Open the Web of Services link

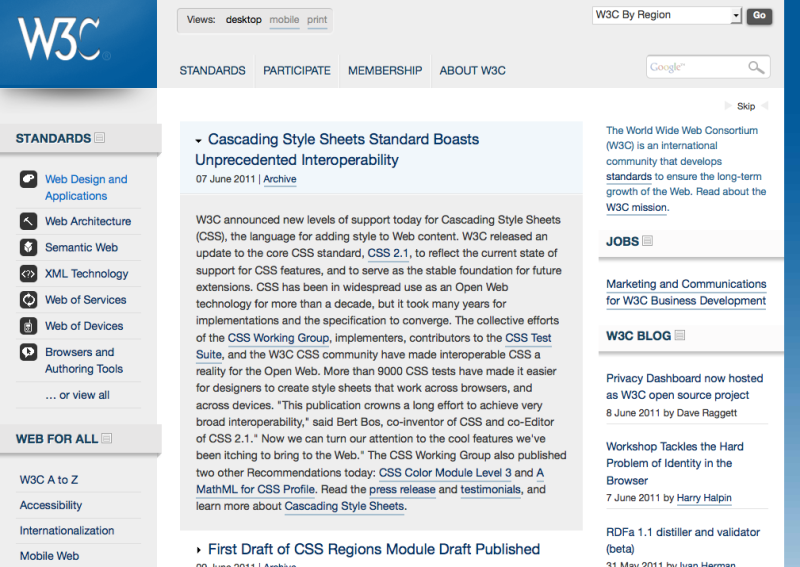click(85, 300)
